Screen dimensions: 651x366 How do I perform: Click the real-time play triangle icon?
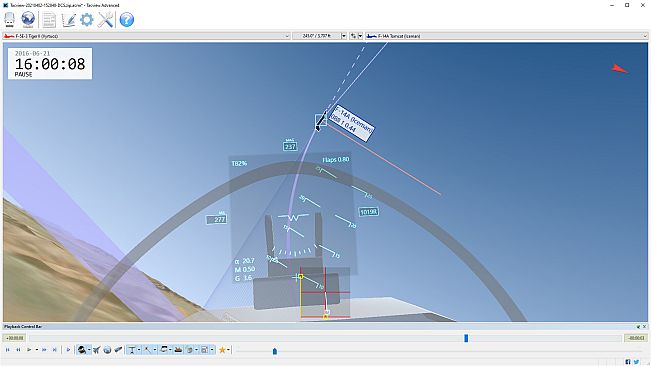pyautogui.click(x=68, y=350)
